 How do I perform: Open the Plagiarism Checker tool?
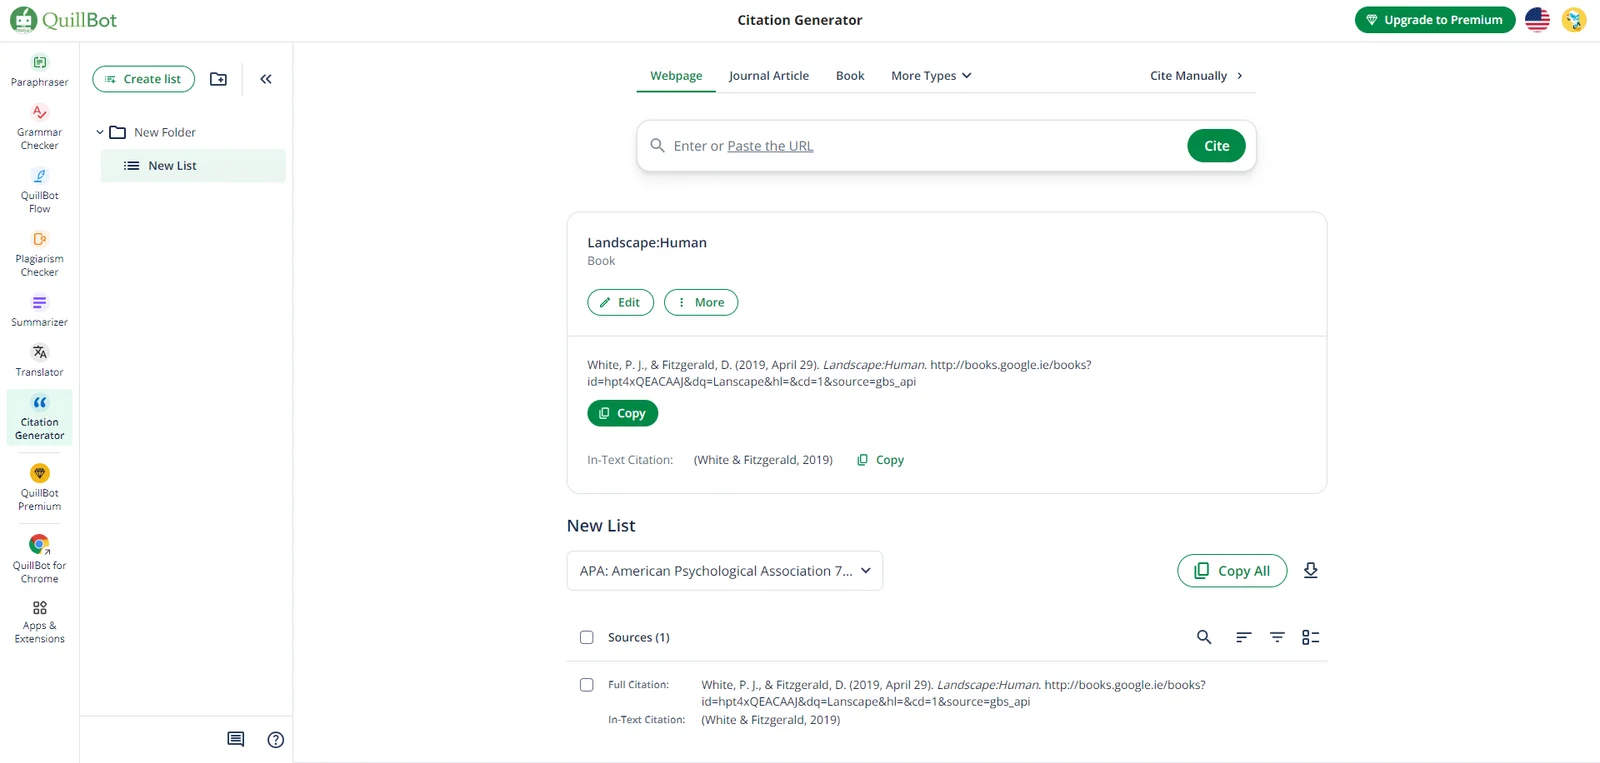pyautogui.click(x=39, y=254)
